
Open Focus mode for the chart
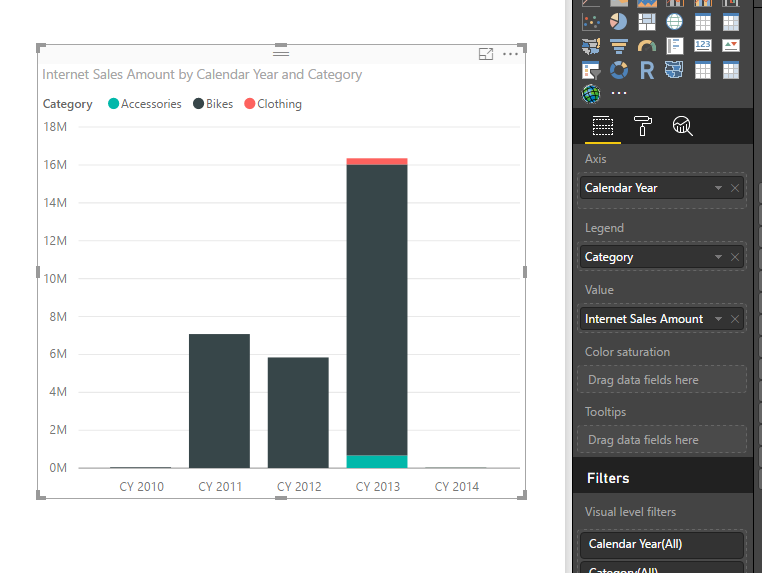pyautogui.click(x=486, y=54)
